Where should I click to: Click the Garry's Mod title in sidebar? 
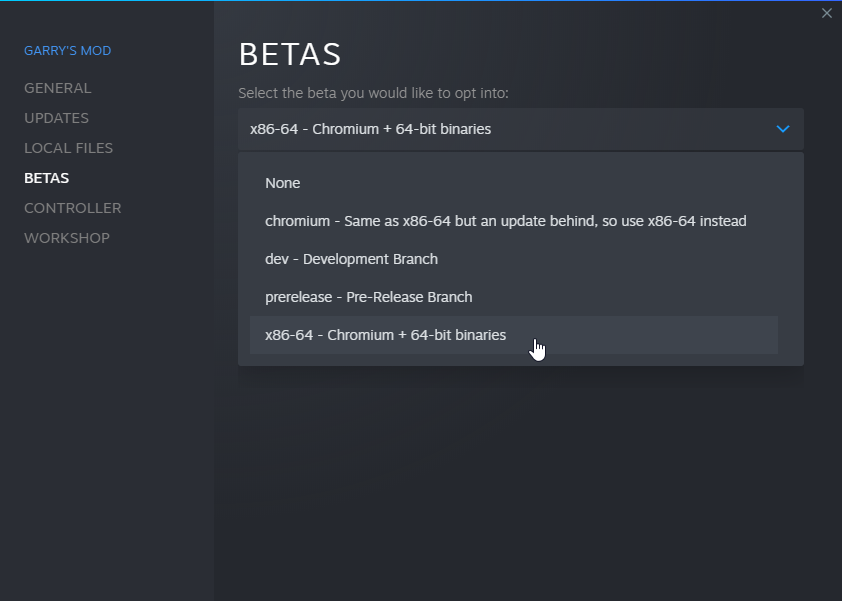click(x=67, y=51)
